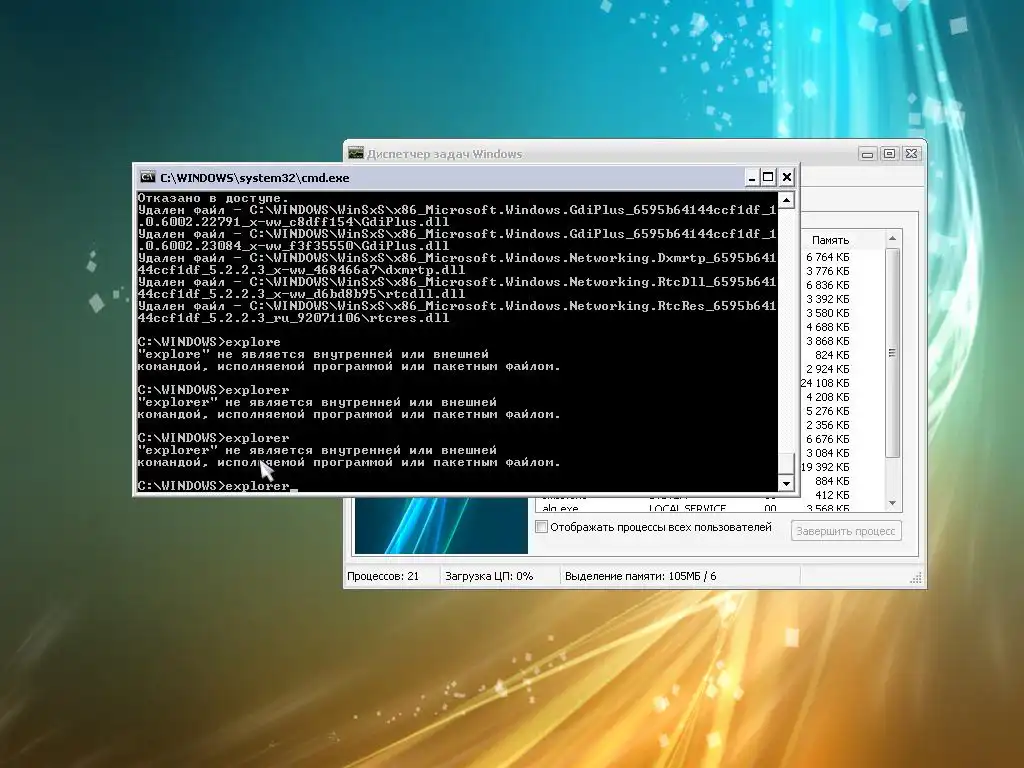Click the Загрузка ЦП: 0% status entry
The height and width of the screenshot is (768, 1024).
(489, 576)
